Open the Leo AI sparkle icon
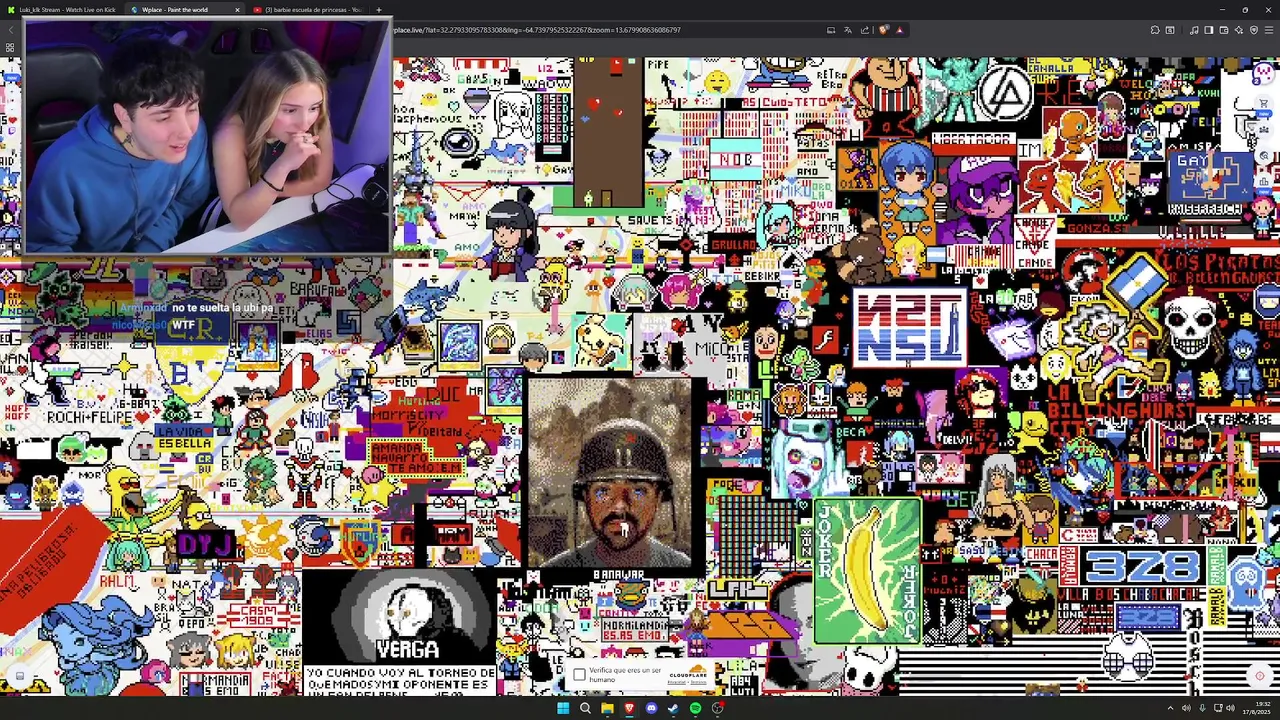1280x720 pixels. pyautogui.click(x=1239, y=30)
